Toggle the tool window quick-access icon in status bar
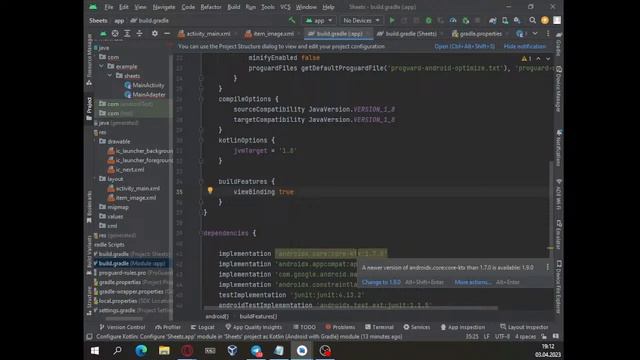 point(89,337)
